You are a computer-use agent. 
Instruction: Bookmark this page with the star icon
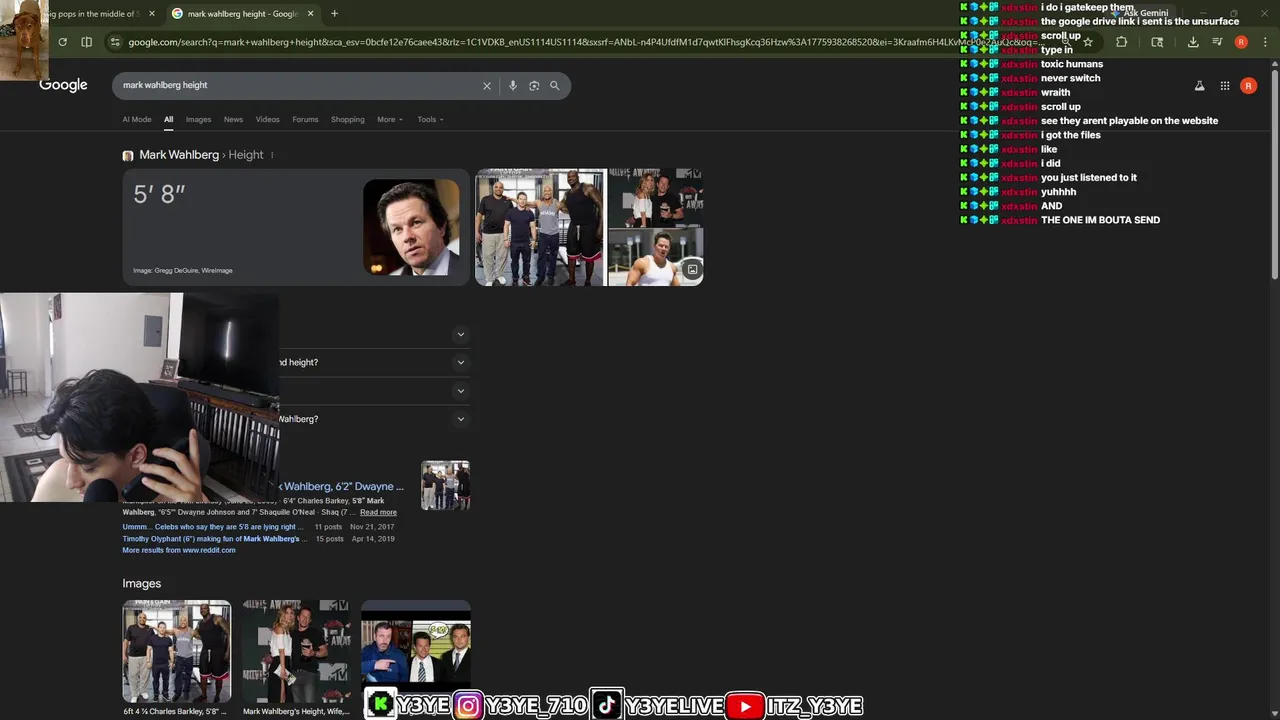(1088, 42)
